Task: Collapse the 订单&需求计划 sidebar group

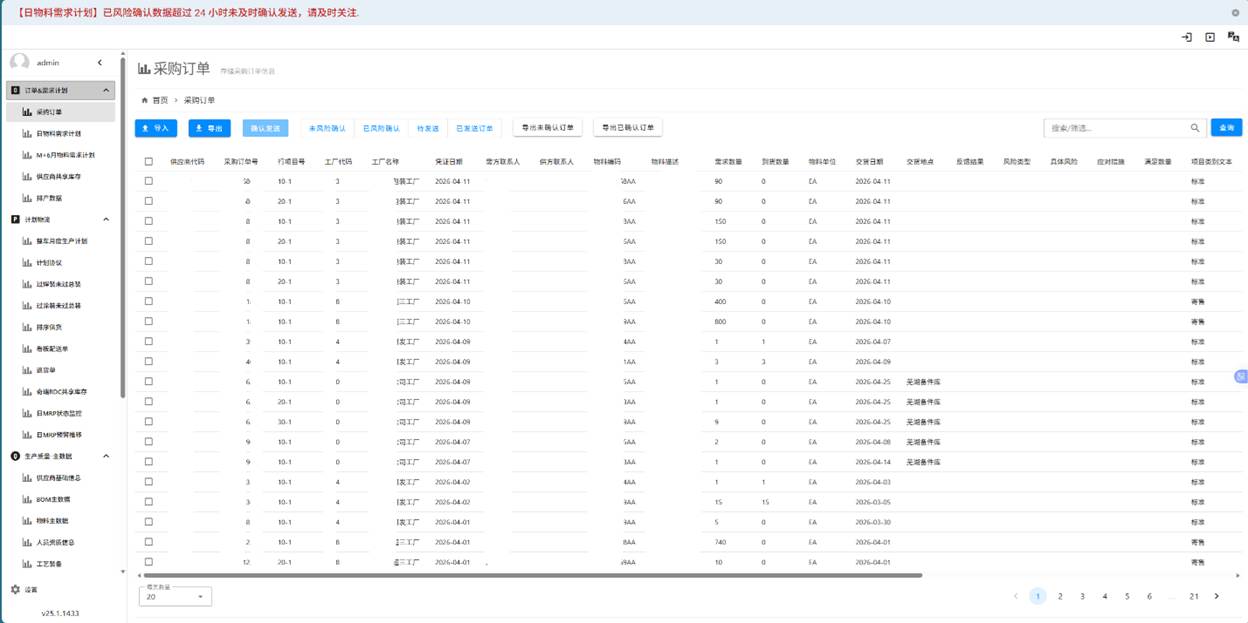Action: point(106,90)
